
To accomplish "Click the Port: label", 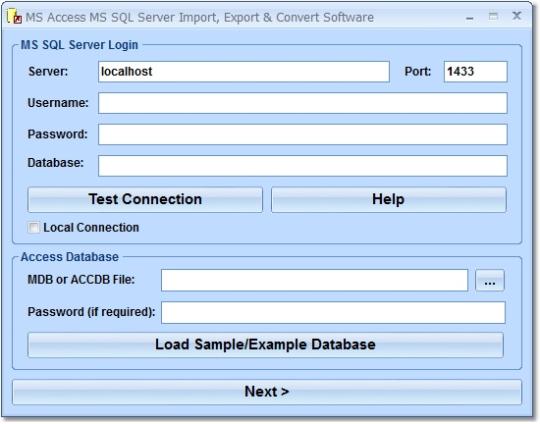I will pyautogui.click(x=418, y=72).
